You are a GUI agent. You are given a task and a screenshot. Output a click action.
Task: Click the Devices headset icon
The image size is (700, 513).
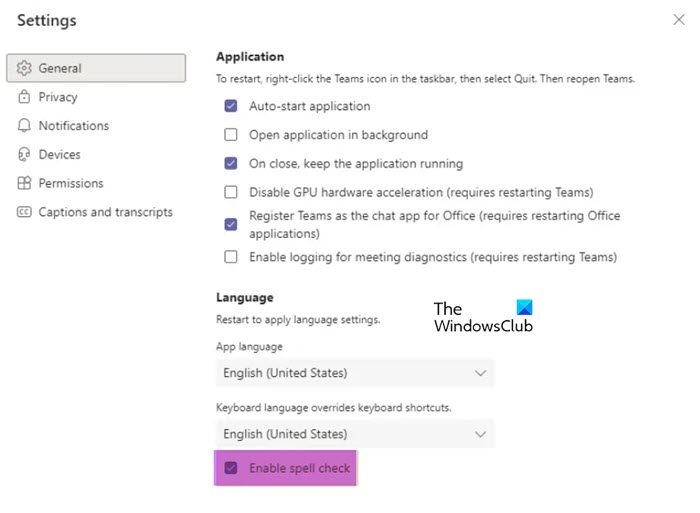(25, 155)
